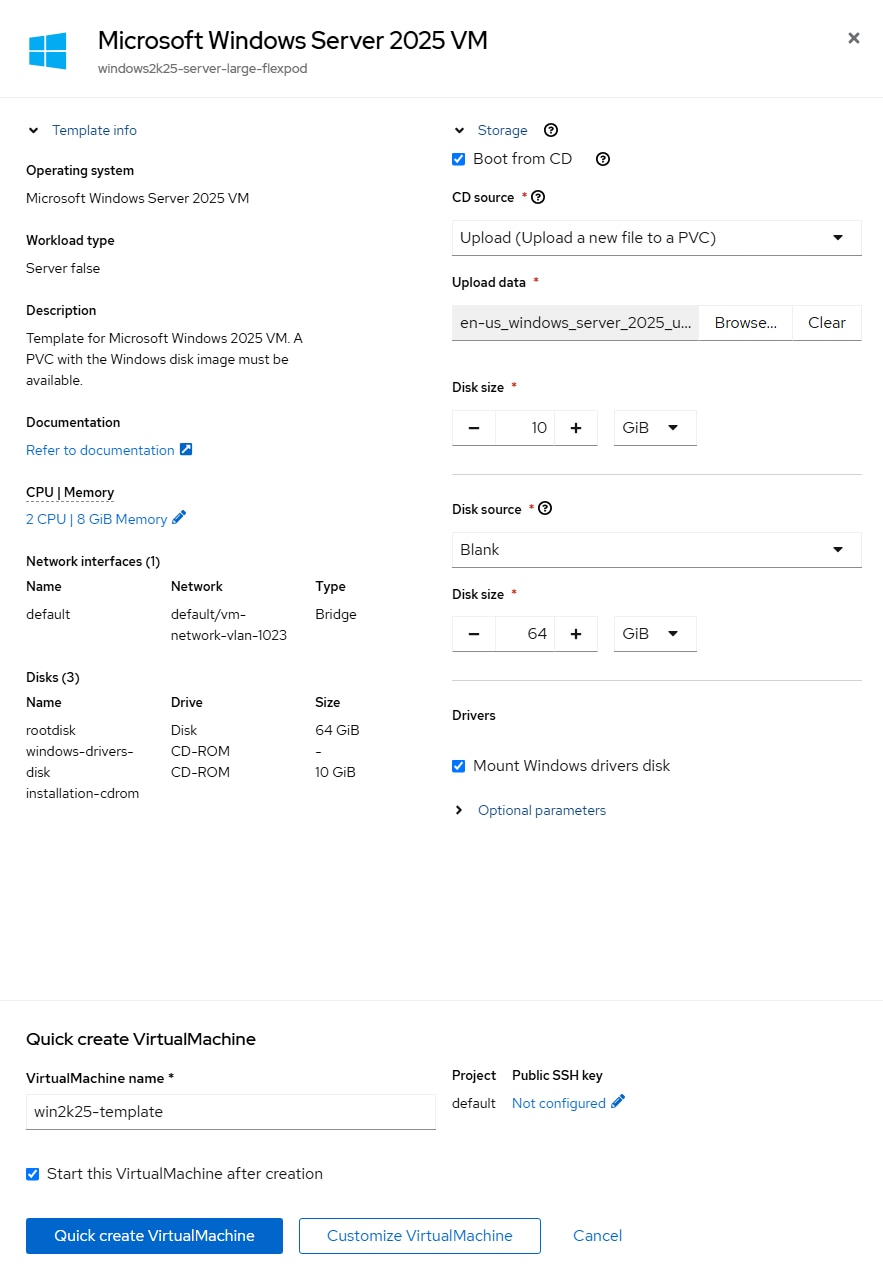
Task: Browse for an upload data file
Action: [744, 322]
